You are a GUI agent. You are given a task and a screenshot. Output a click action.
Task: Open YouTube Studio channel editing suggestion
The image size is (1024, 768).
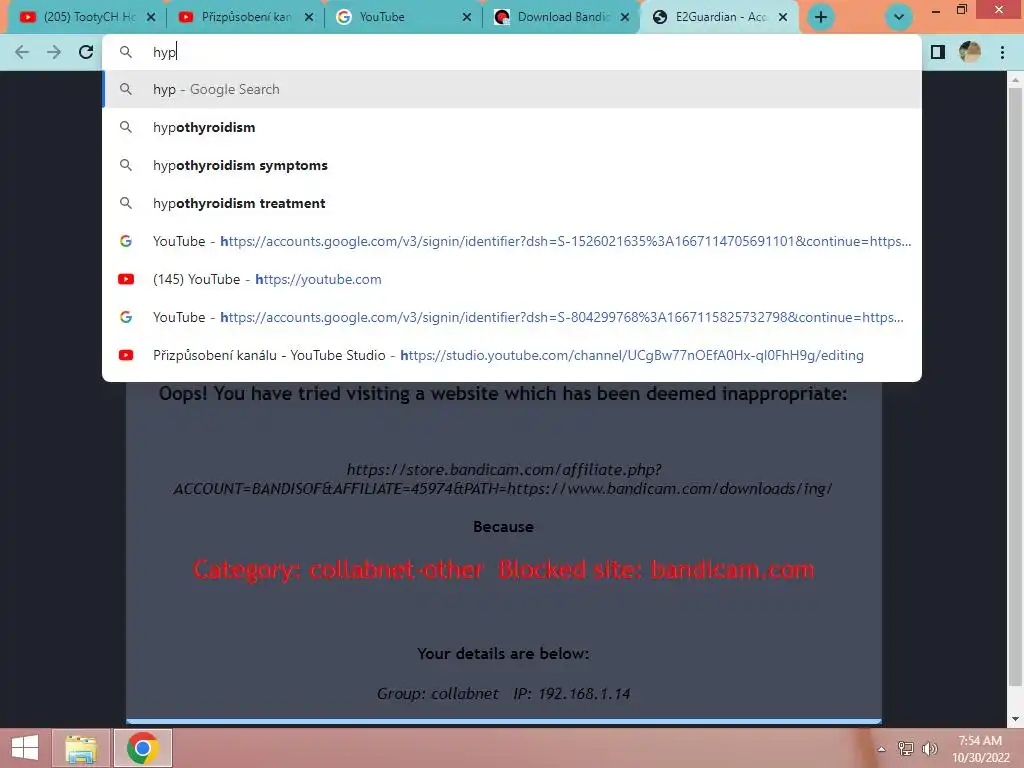[x=512, y=355]
